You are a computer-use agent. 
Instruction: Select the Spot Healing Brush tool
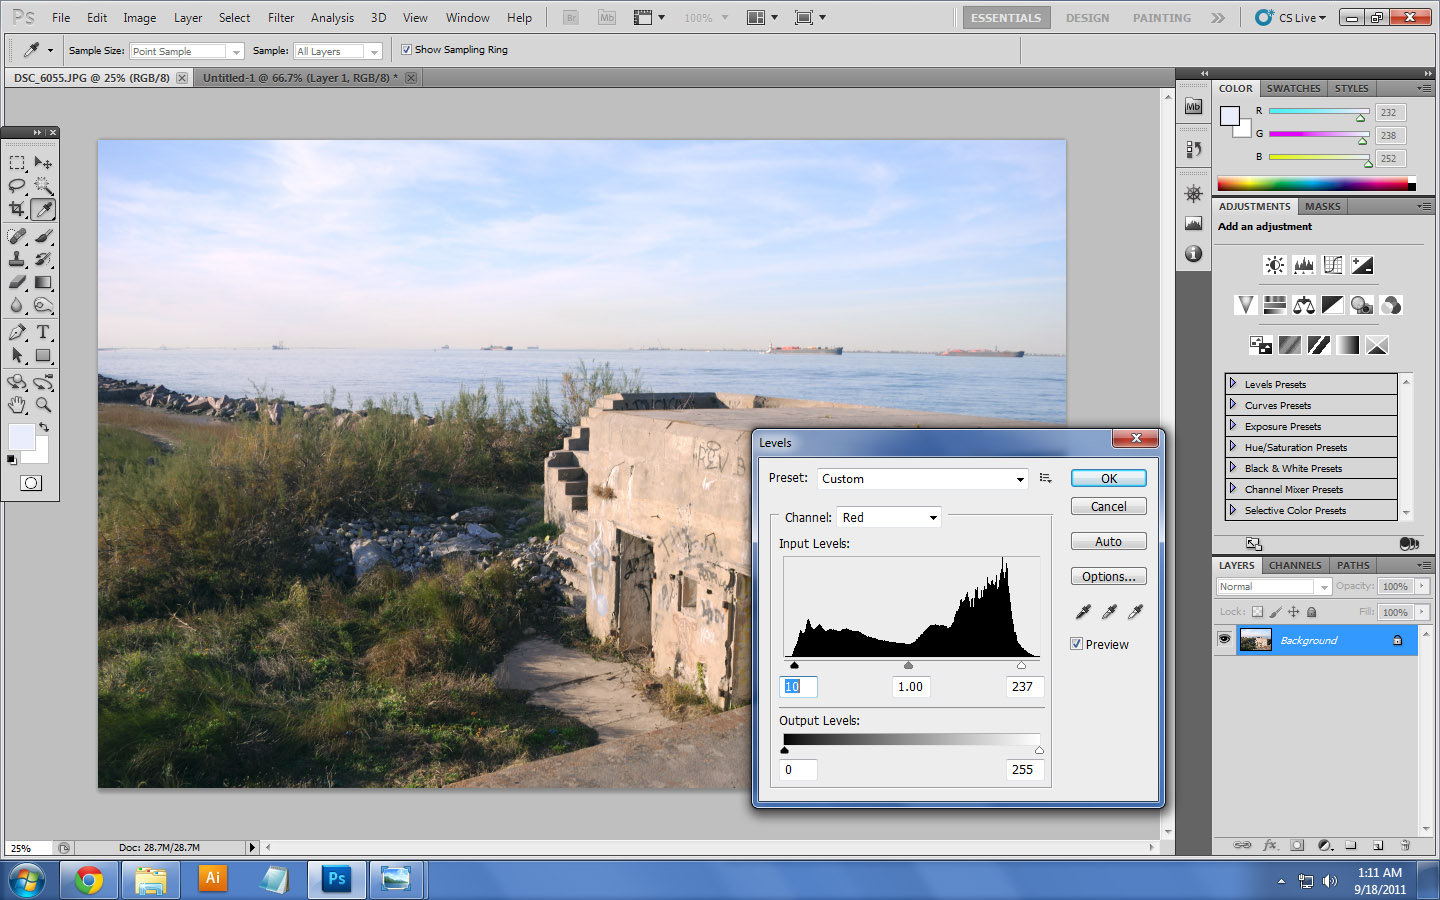(17, 236)
